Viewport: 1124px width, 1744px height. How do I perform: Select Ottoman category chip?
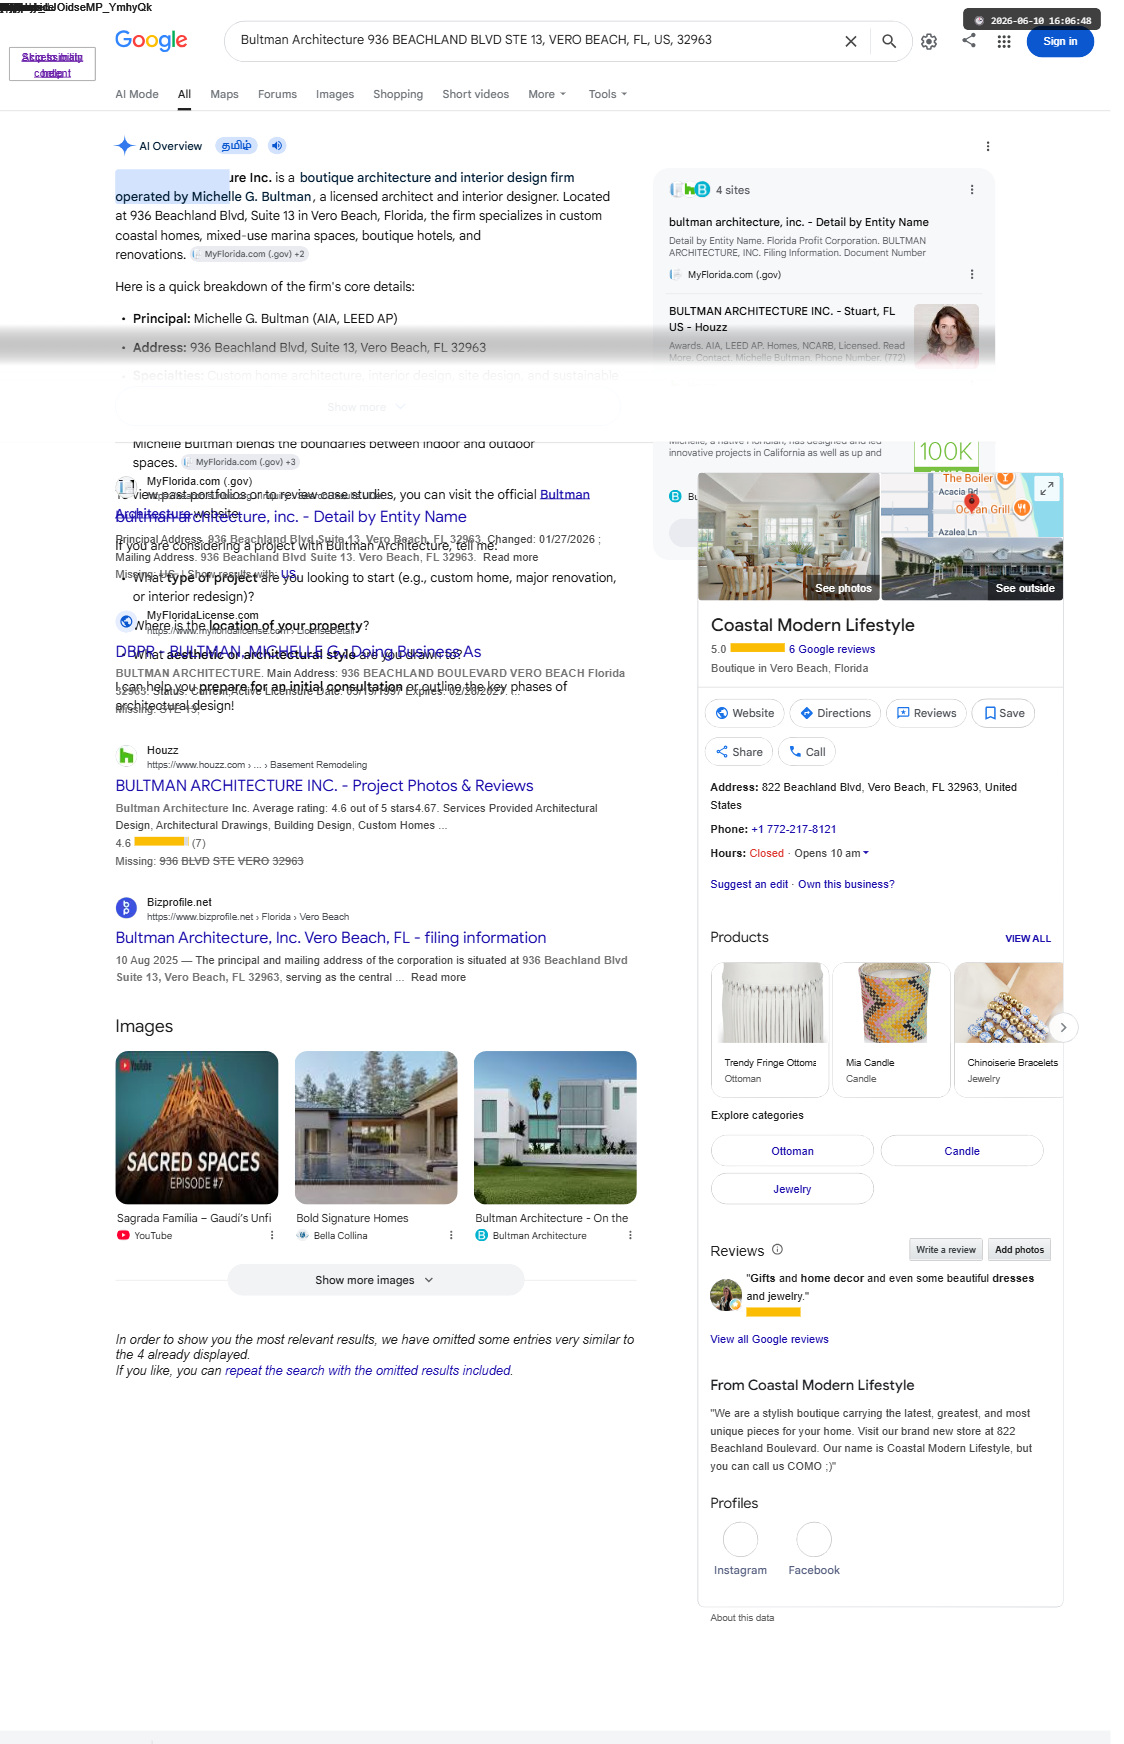point(792,1151)
